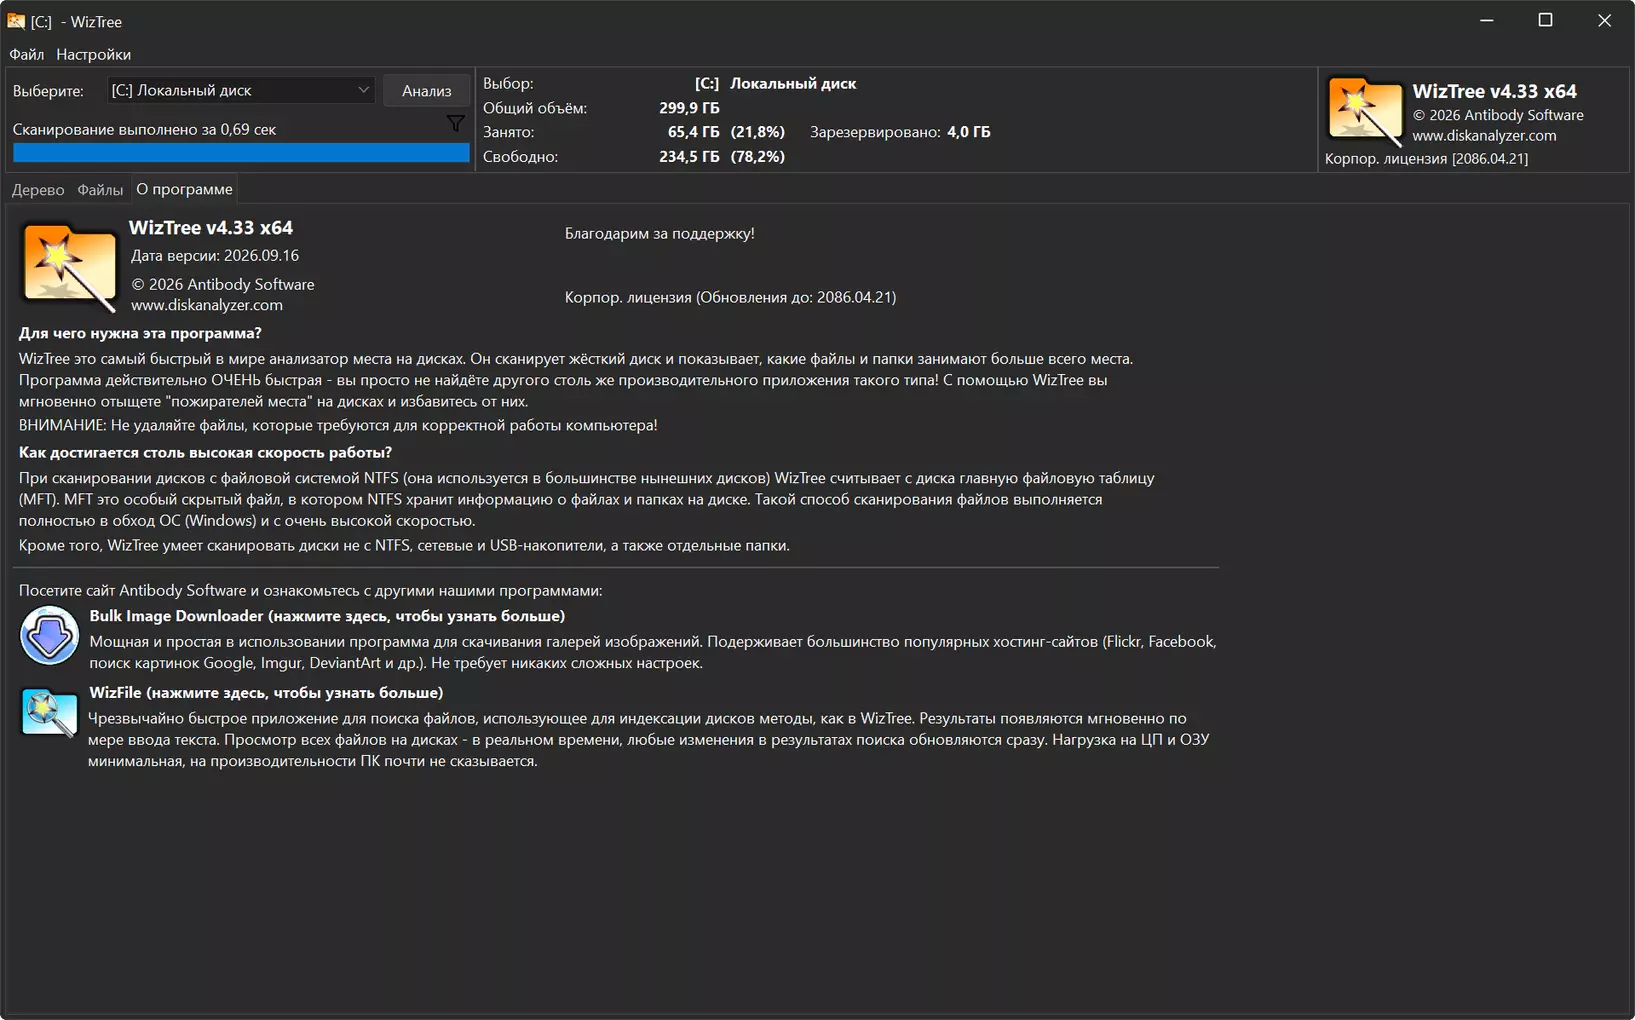Click the Благодарим за поддержку! text
The height and width of the screenshot is (1020, 1635).
660,233
